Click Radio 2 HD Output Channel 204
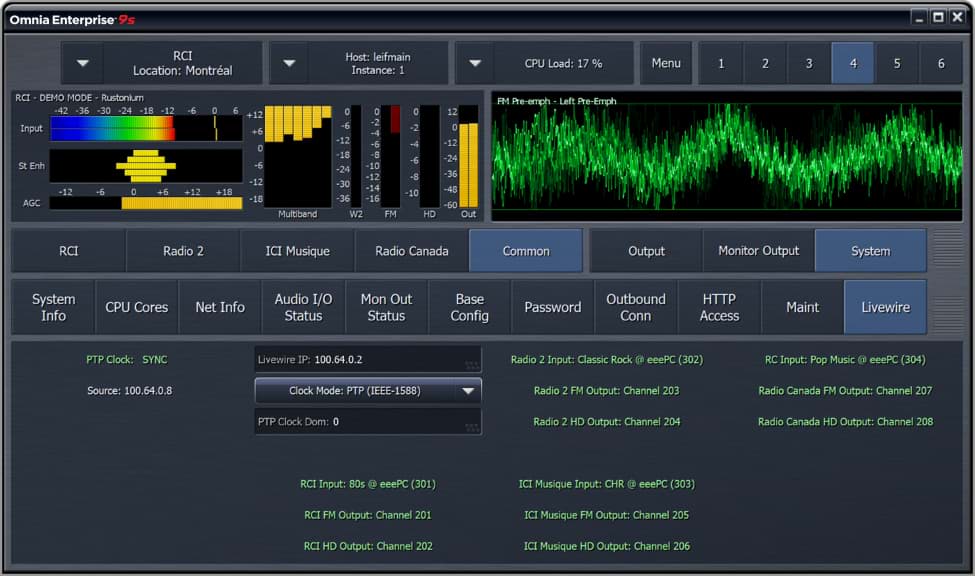Screen dimensions: 975x576 607,422
